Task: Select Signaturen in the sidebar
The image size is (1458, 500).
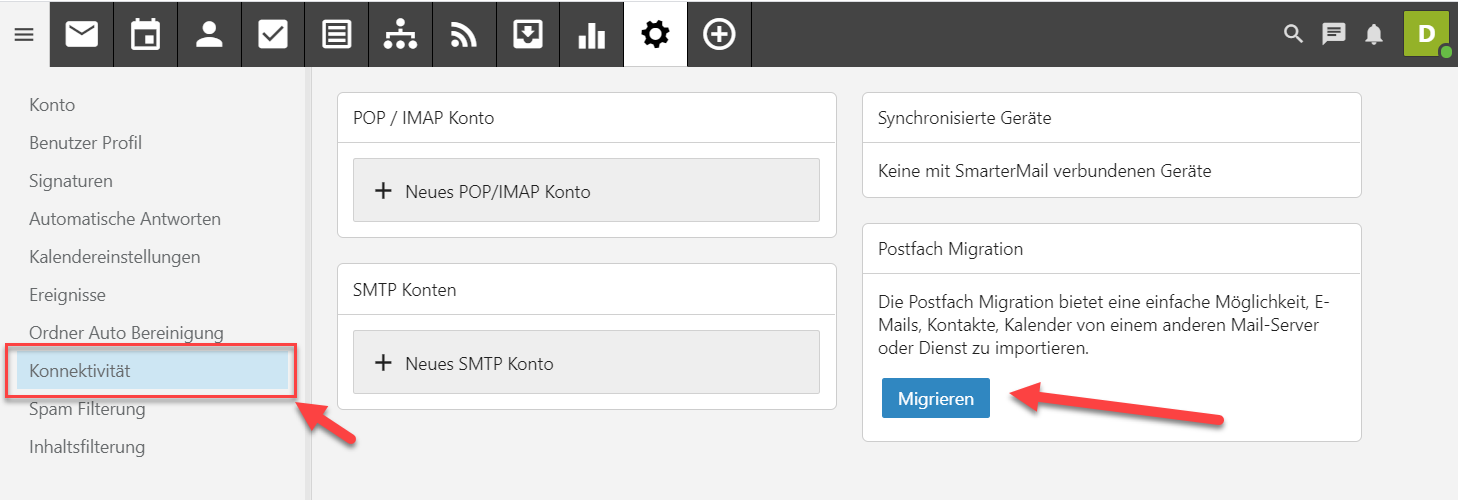Action: (71, 181)
